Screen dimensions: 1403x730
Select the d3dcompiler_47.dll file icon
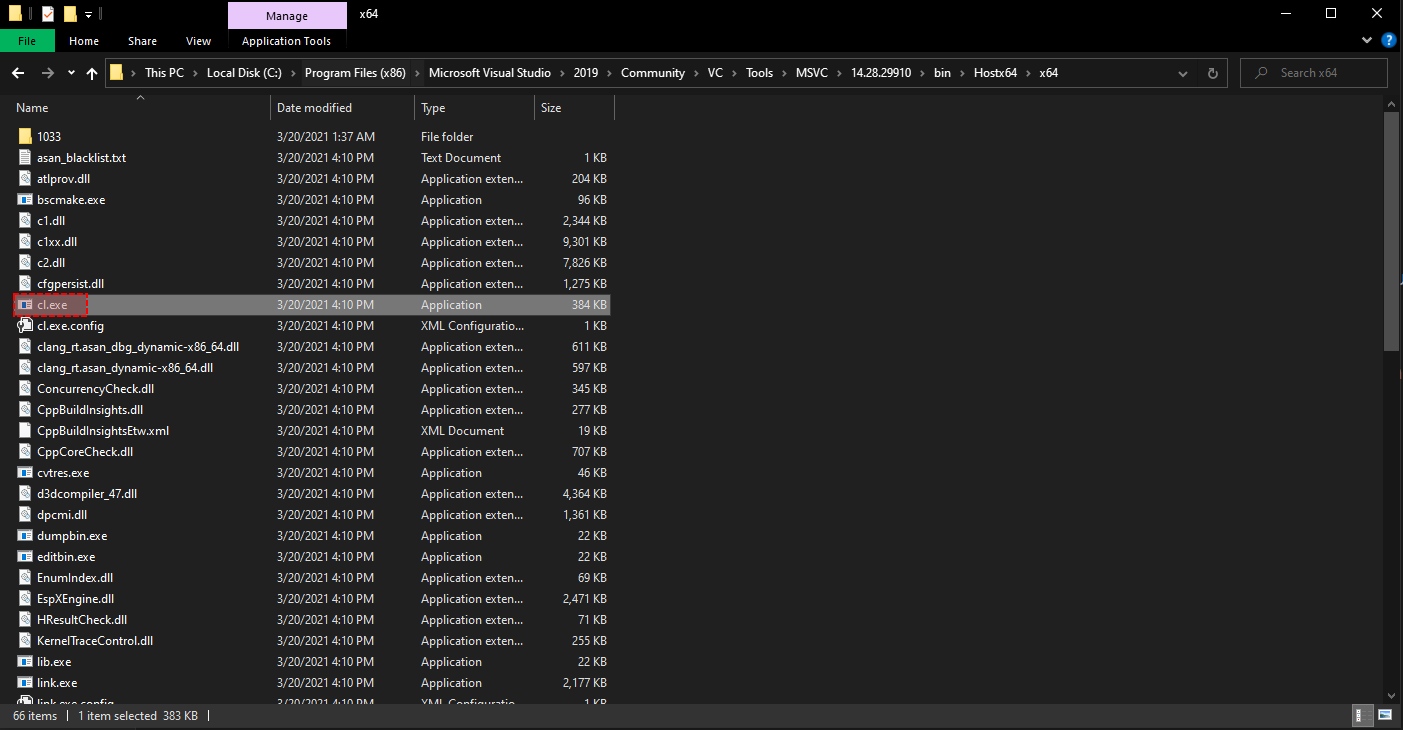(x=26, y=494)
